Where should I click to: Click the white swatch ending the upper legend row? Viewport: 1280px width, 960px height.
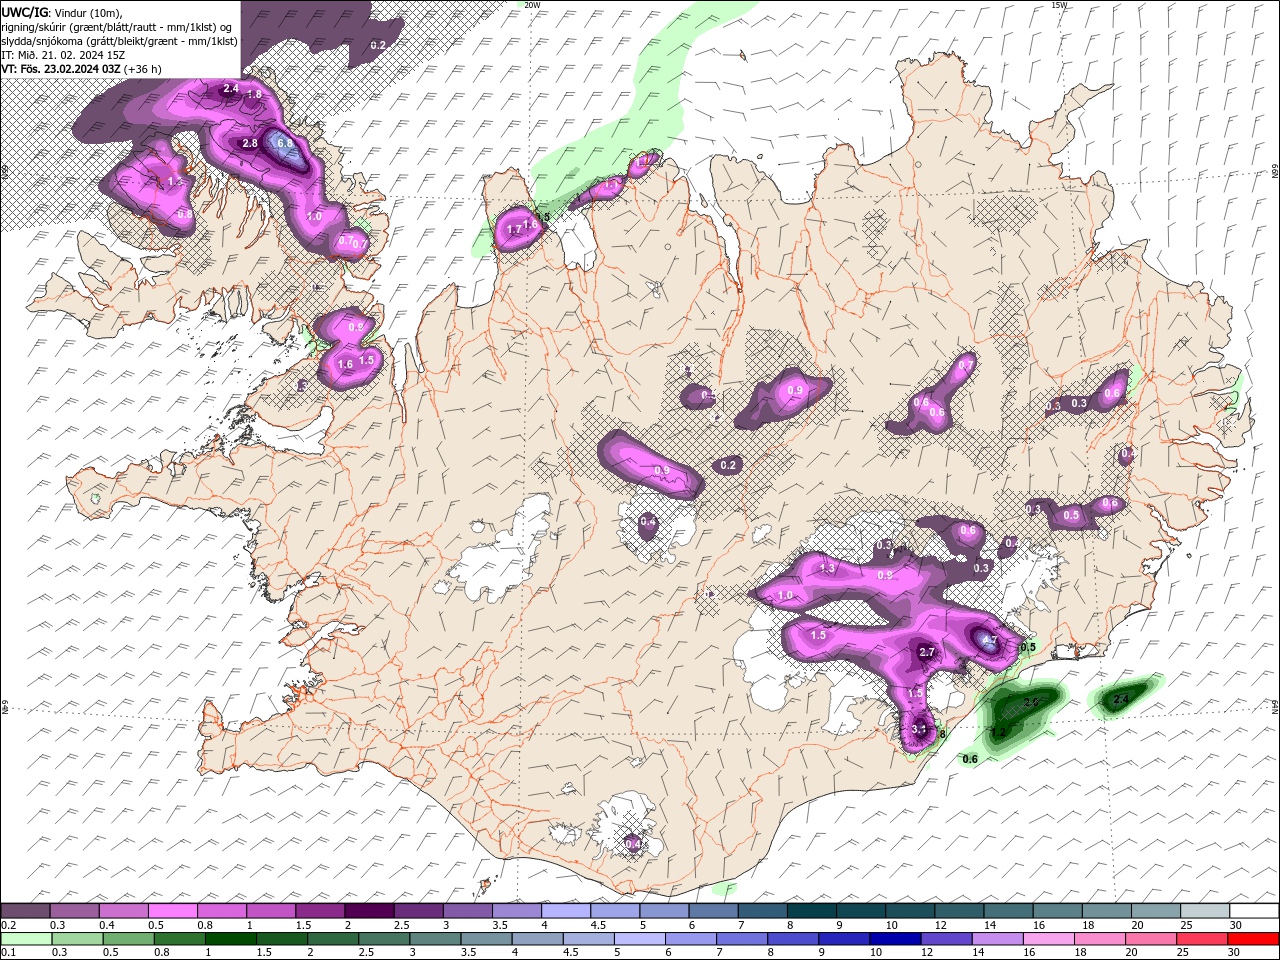pyautogui.click(x=1254, y=911)
